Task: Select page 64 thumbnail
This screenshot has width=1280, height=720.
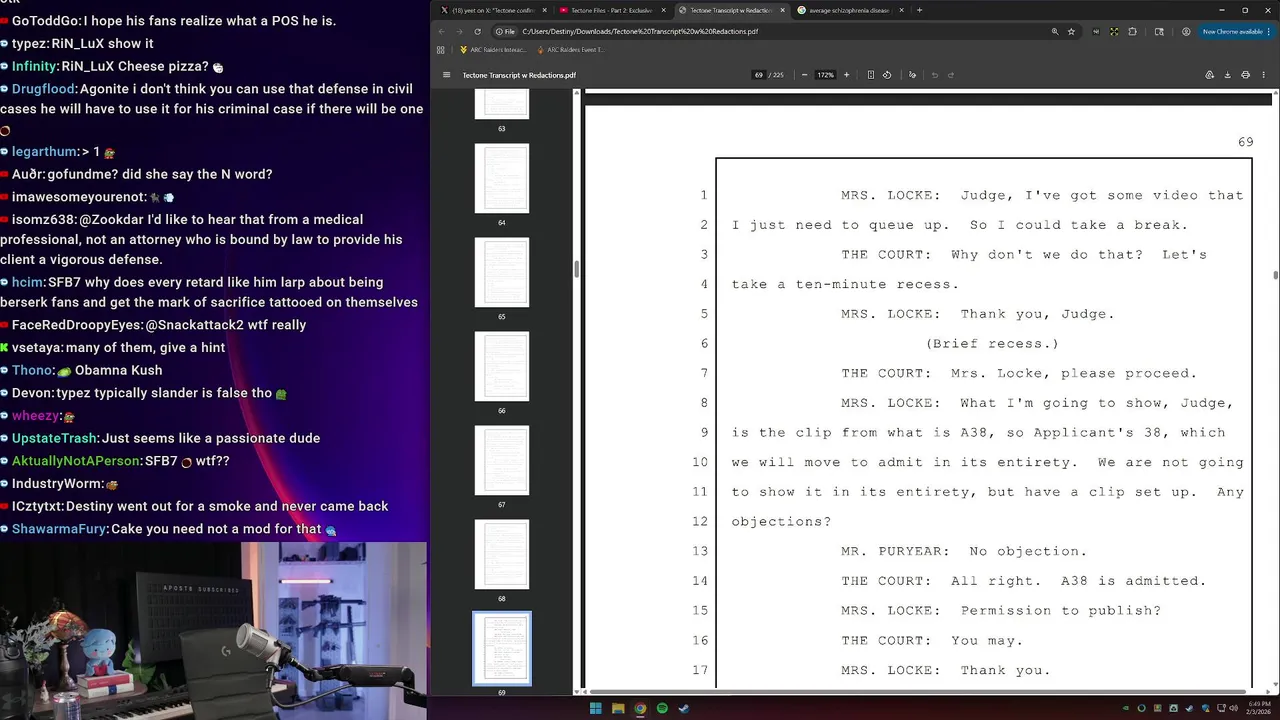Action: [x=502, y=179]
